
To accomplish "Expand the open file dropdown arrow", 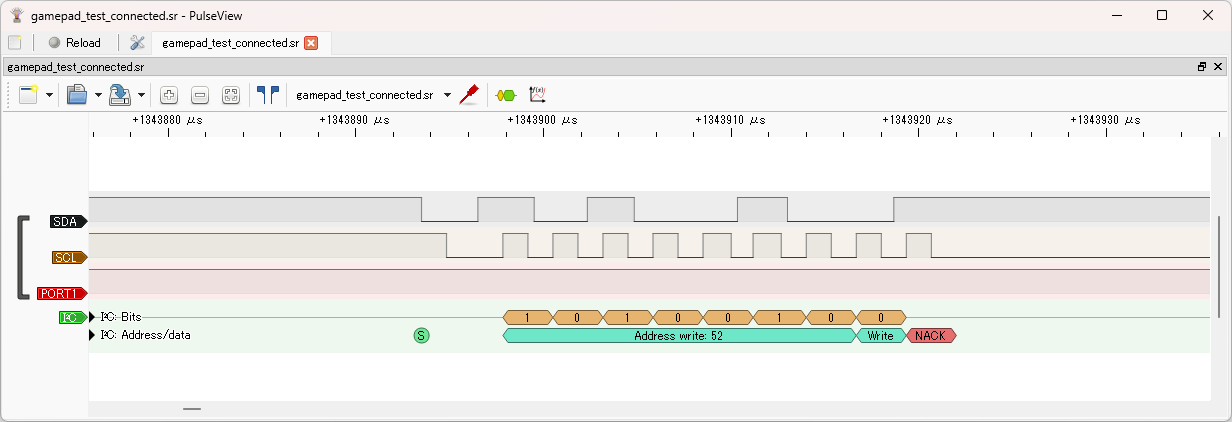I will click(x=98, y=95).
